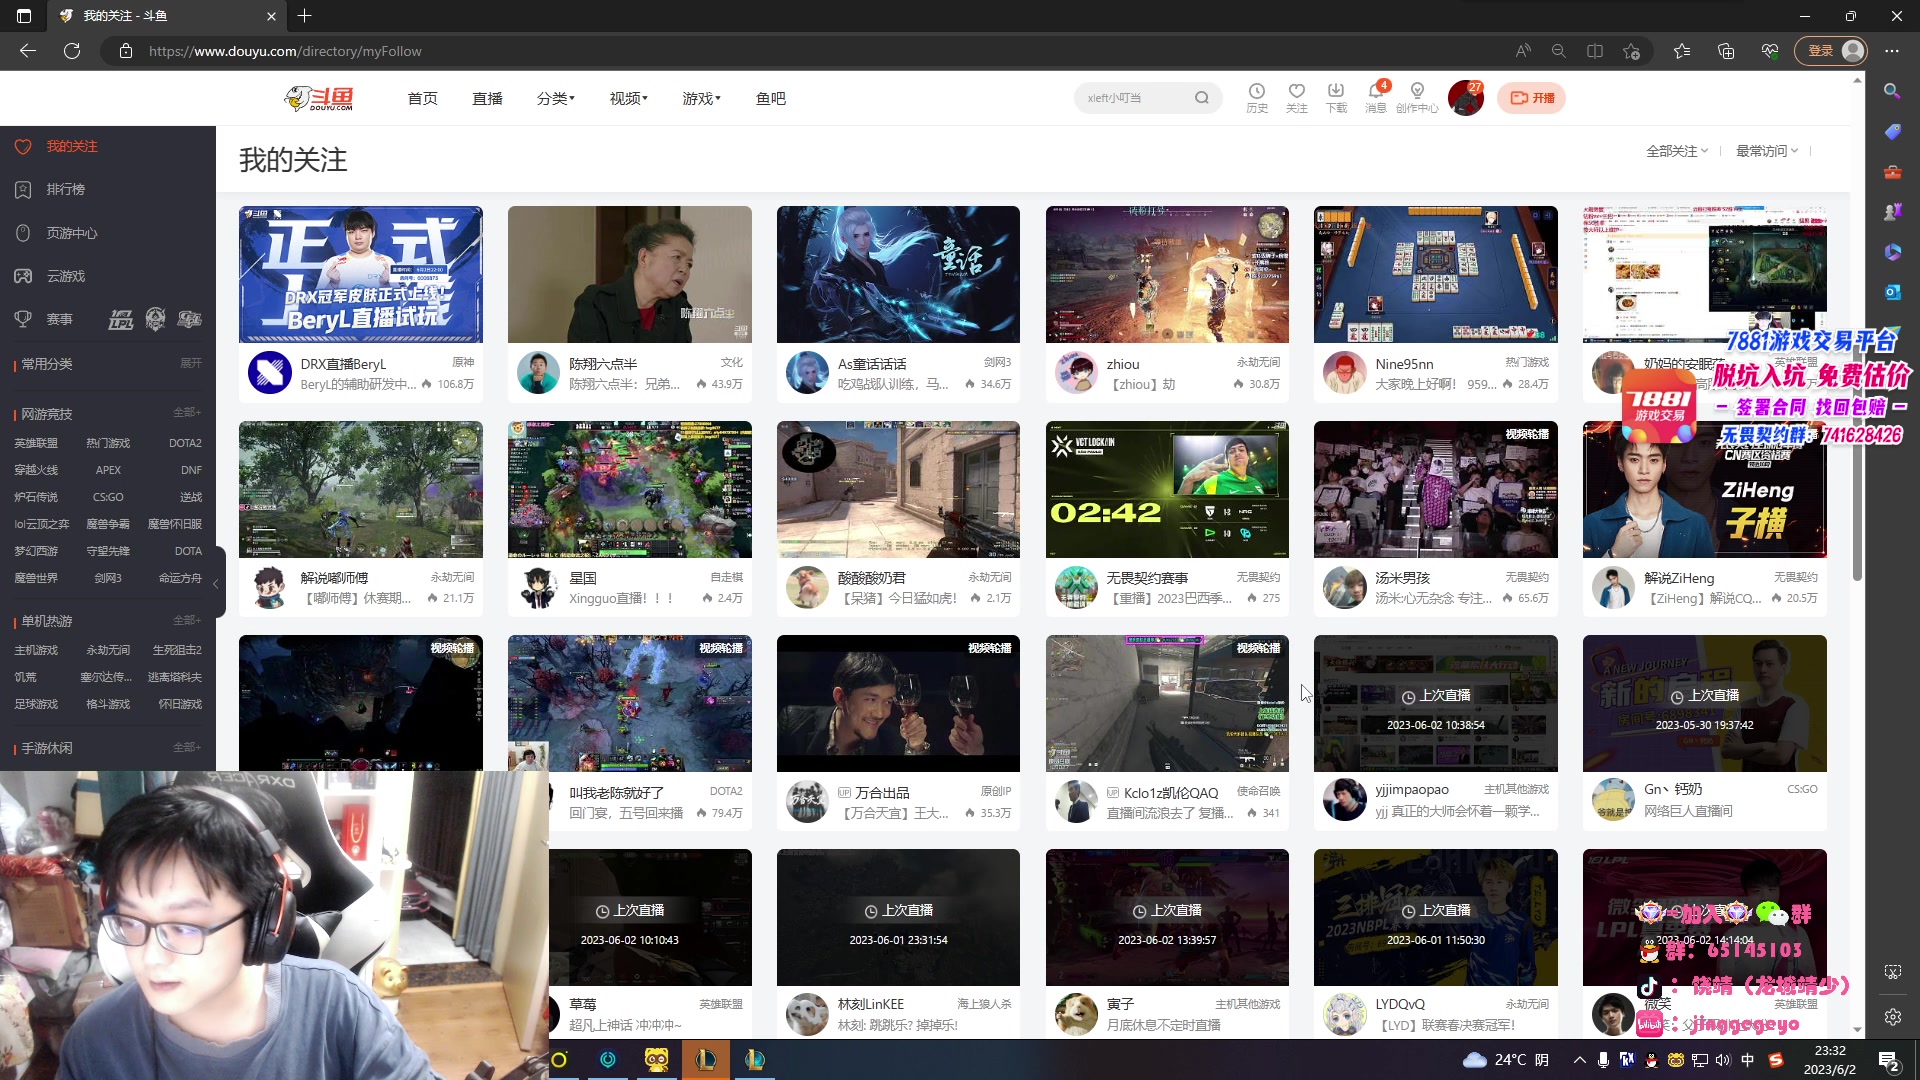Open the Edge sidebar Outlook icon
Image resolution: width=1920 pixels, height=1080 pixels.
click(x=1892, y=292)
